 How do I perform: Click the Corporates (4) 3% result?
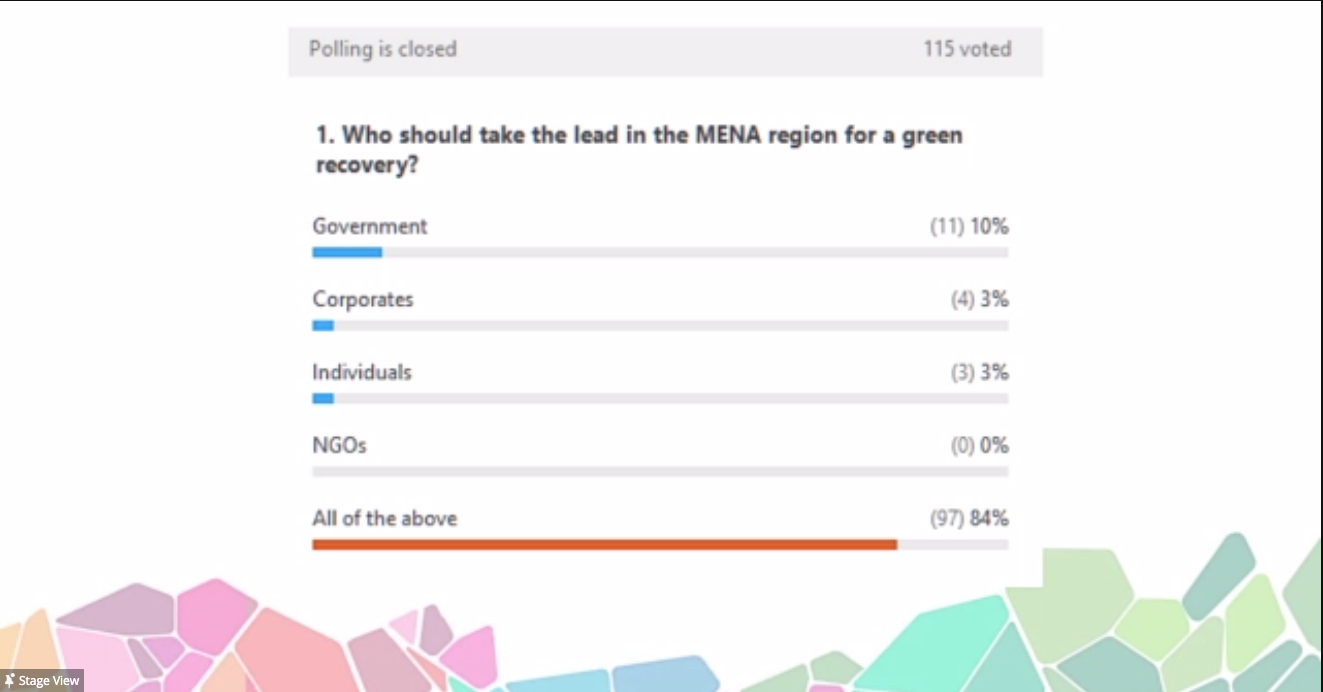(979, 299)
